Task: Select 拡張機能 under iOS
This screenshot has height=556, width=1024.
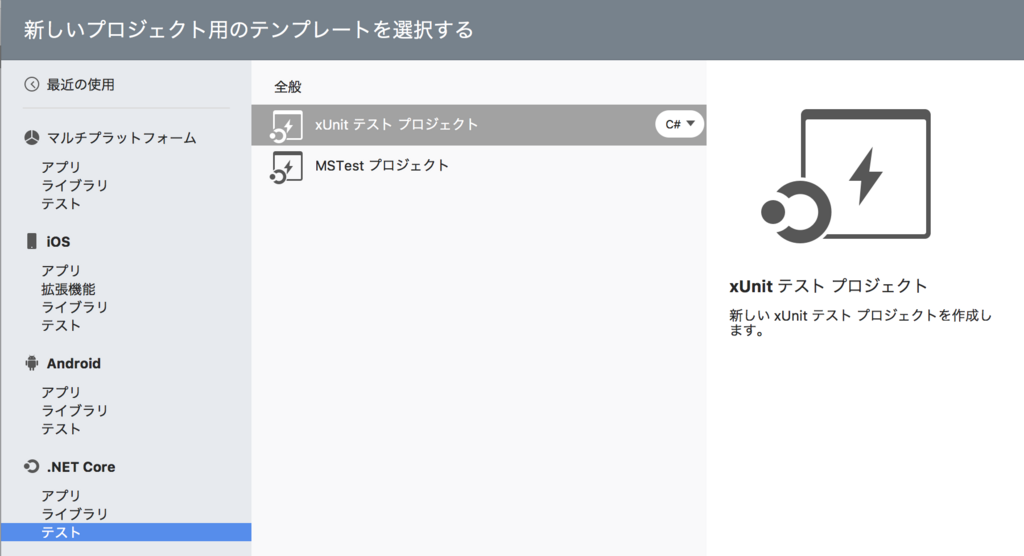Action: tap(68, 289)
